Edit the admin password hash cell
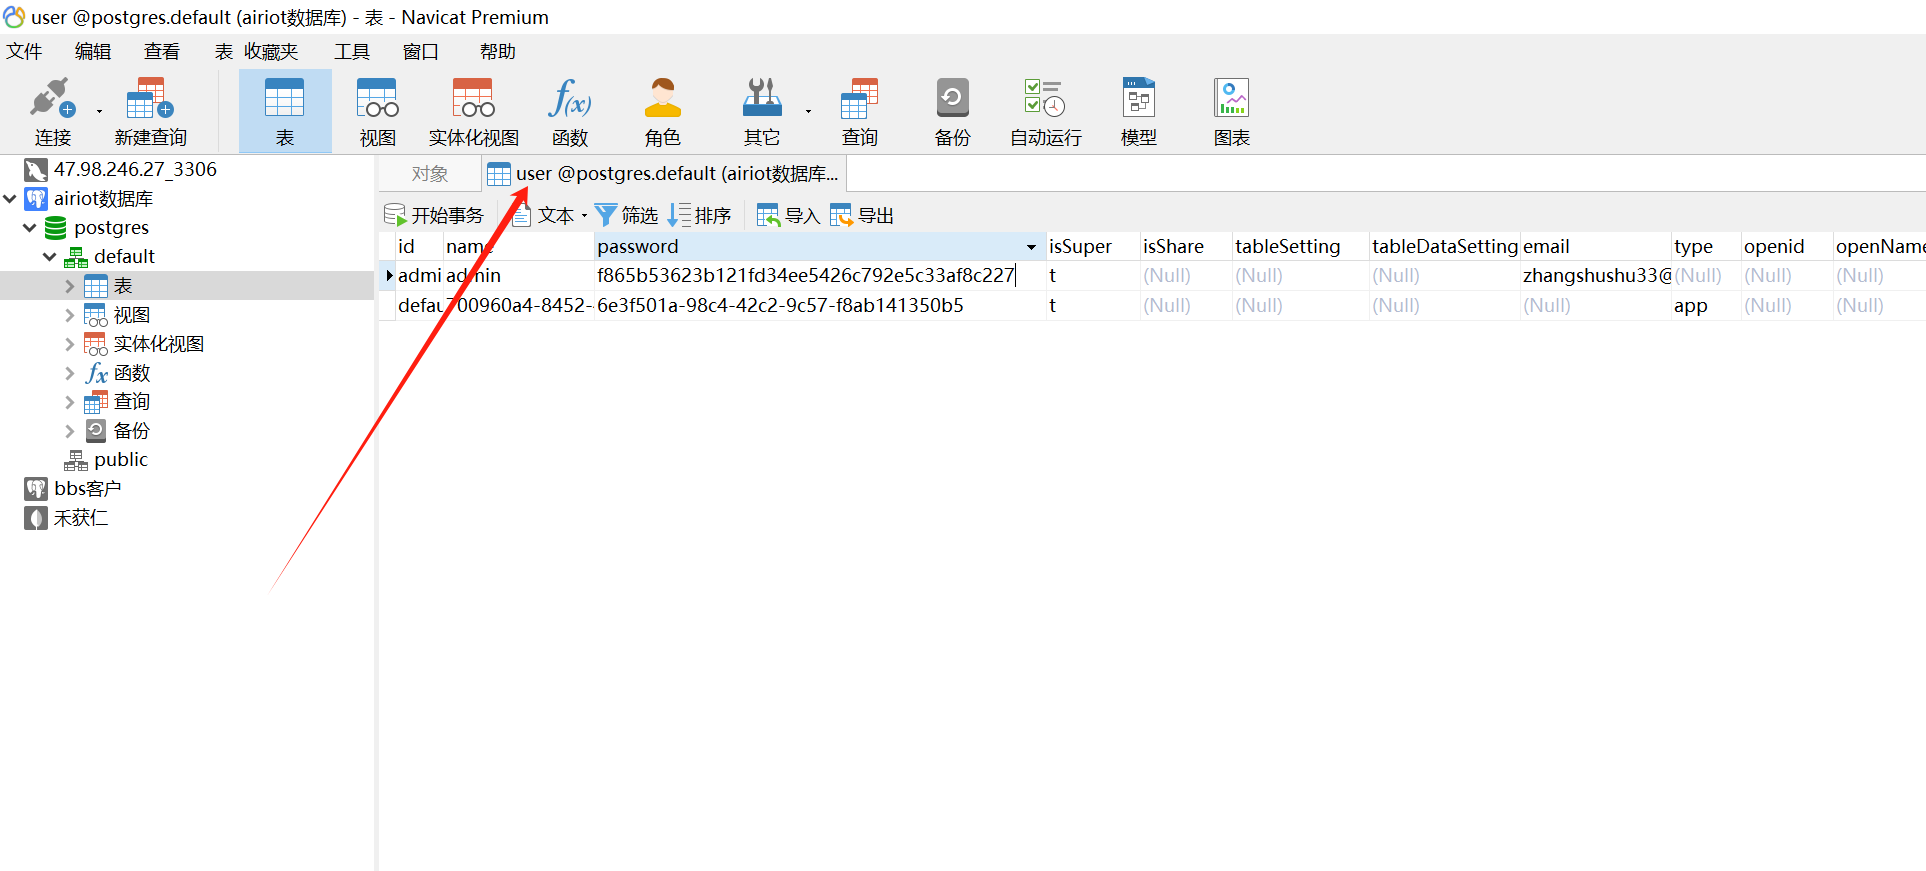The height and width of the screenshot is (871, 1926). click(819, 275)
